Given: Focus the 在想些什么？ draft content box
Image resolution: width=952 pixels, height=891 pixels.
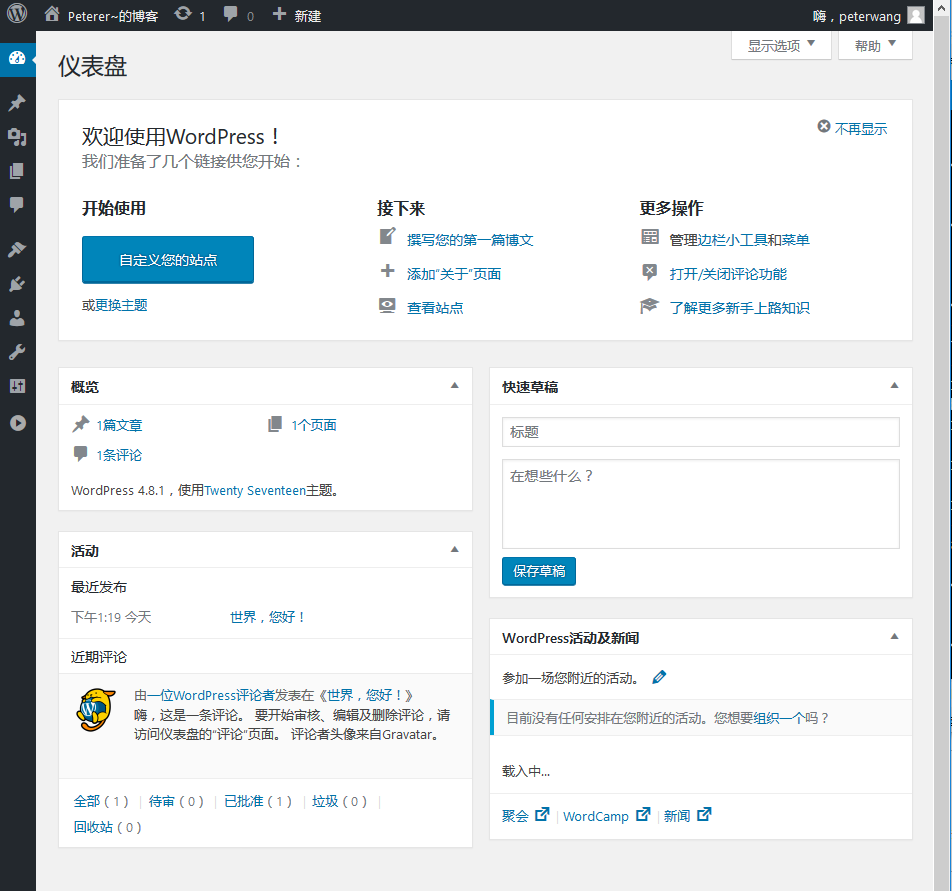Looking at the screenshot, I should 701,504.
